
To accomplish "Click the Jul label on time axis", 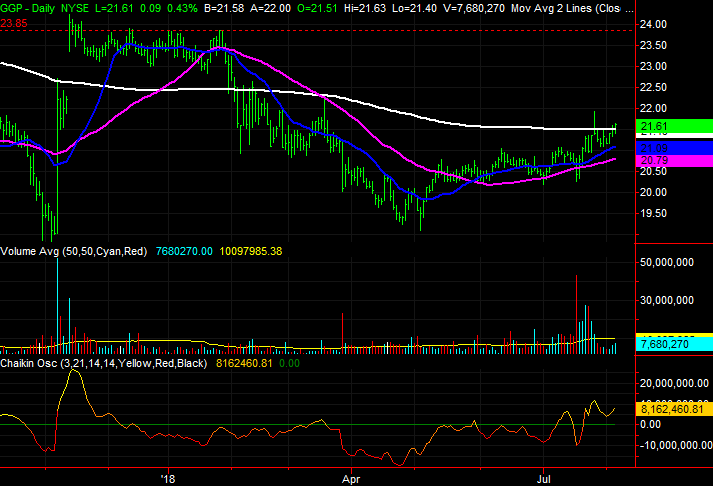I will click(543, 479).
